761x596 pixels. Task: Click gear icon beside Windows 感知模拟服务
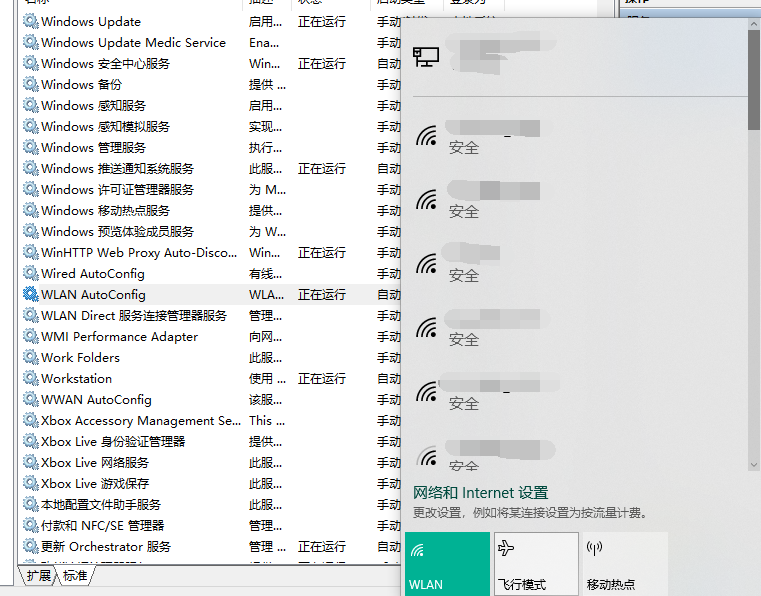click(31, 126)
